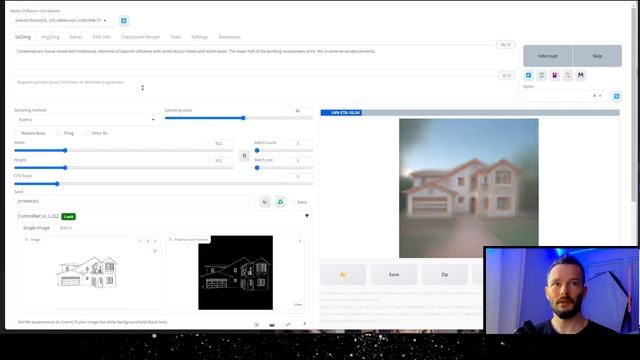Viewport: 640px width, 360px height.
Task: Click the Width number box
Action: 220,143
